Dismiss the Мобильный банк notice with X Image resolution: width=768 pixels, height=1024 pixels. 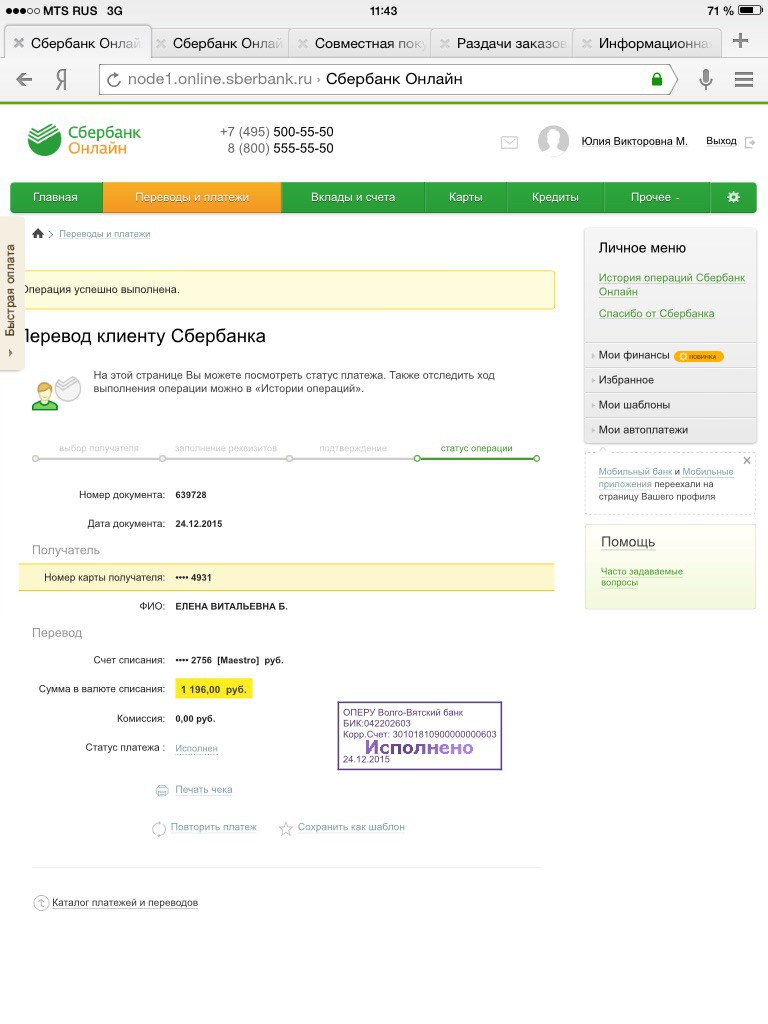(x=747, y=460)
